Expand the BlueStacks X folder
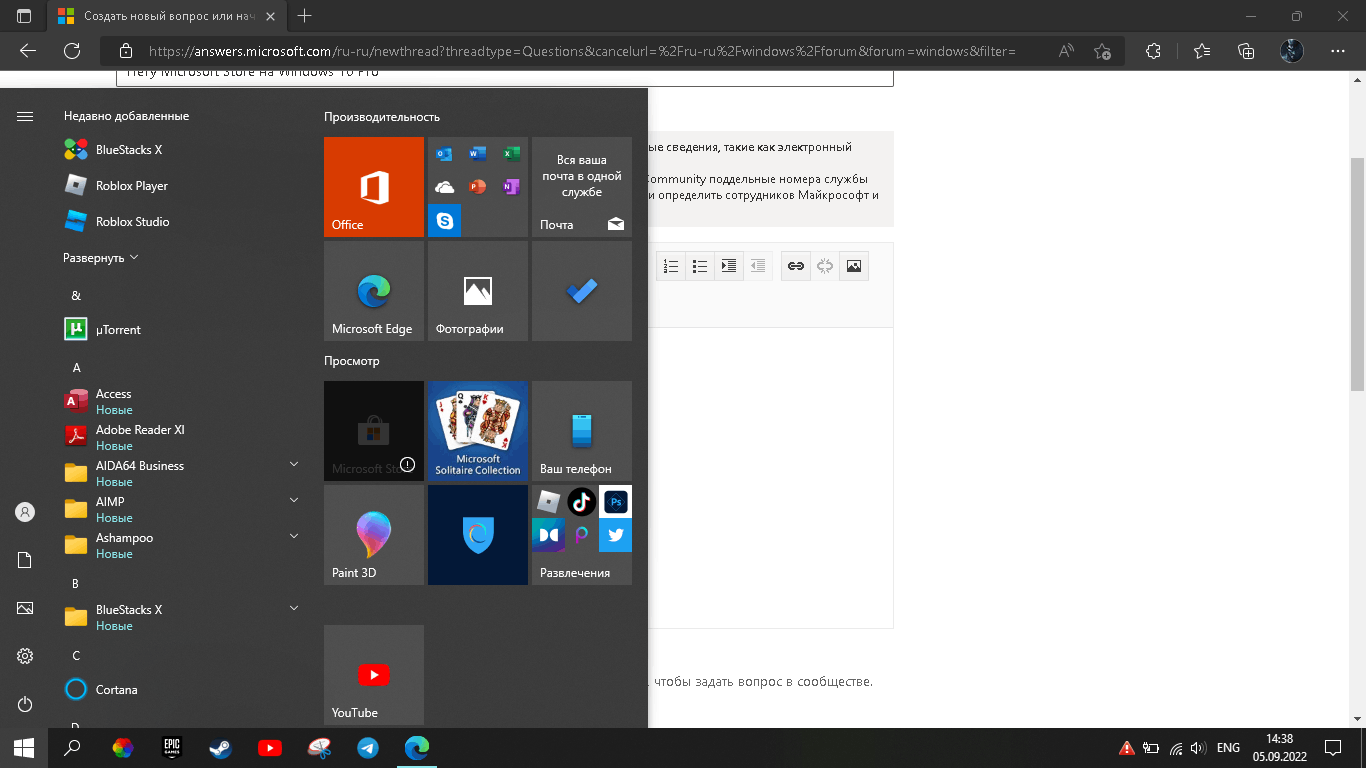 click(294, 608)
